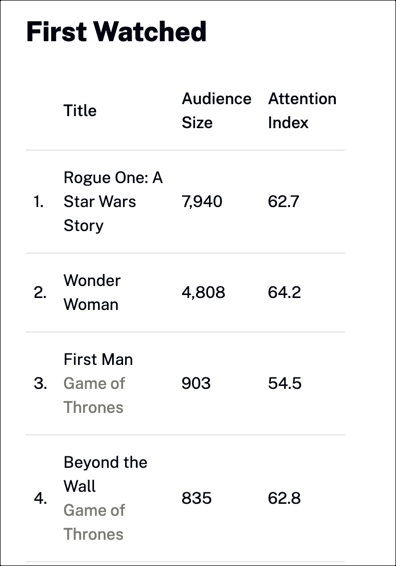The height and width of the screenshot is (566, 396).
Task: Sort by Attention Index column header
Action: click(302, 110)
